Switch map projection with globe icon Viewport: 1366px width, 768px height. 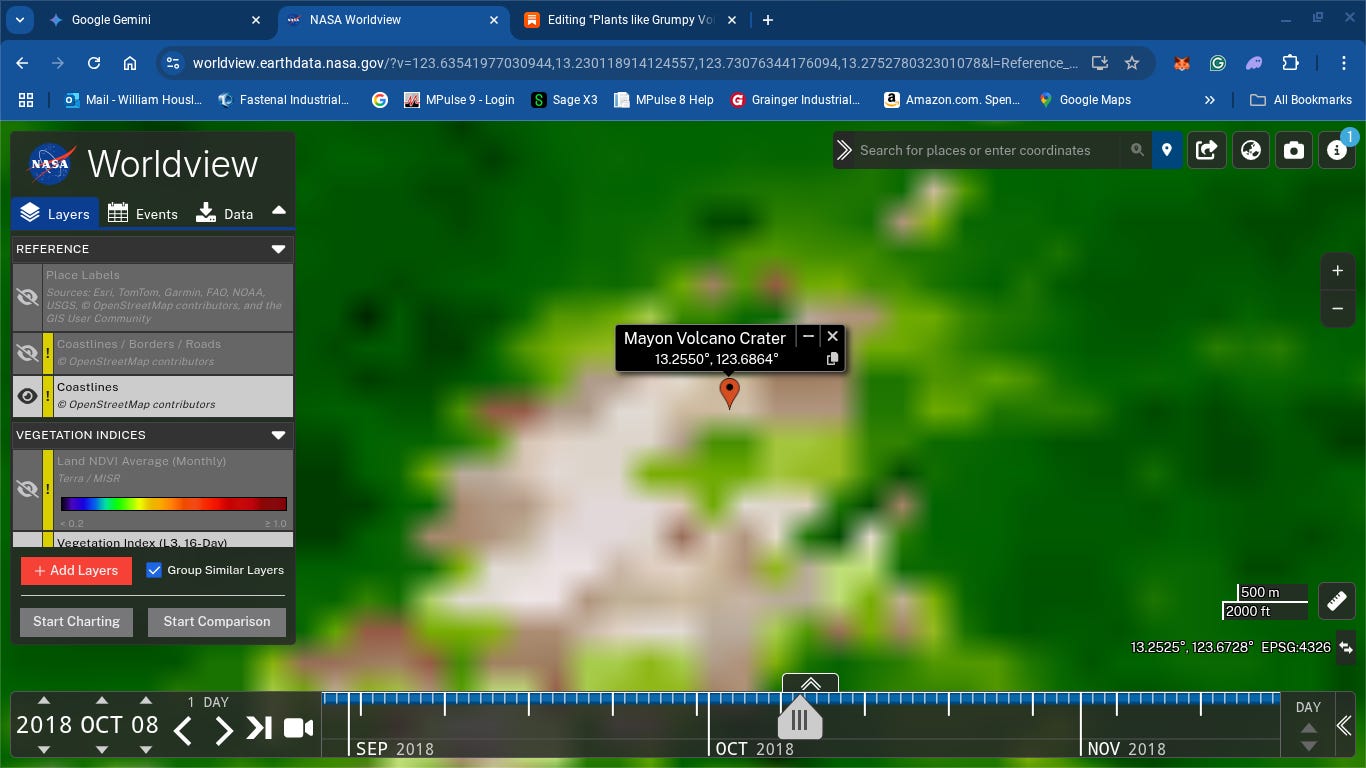(1250, 150)
